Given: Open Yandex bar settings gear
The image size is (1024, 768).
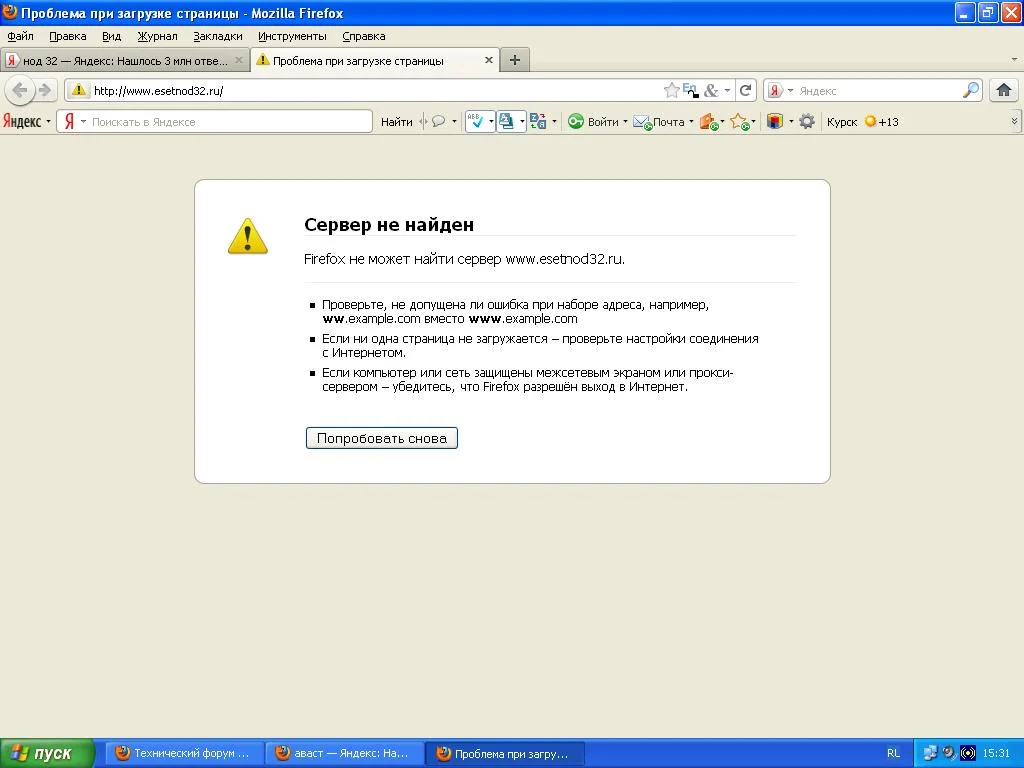Looking at the screenshot, I should coord(807,121).
